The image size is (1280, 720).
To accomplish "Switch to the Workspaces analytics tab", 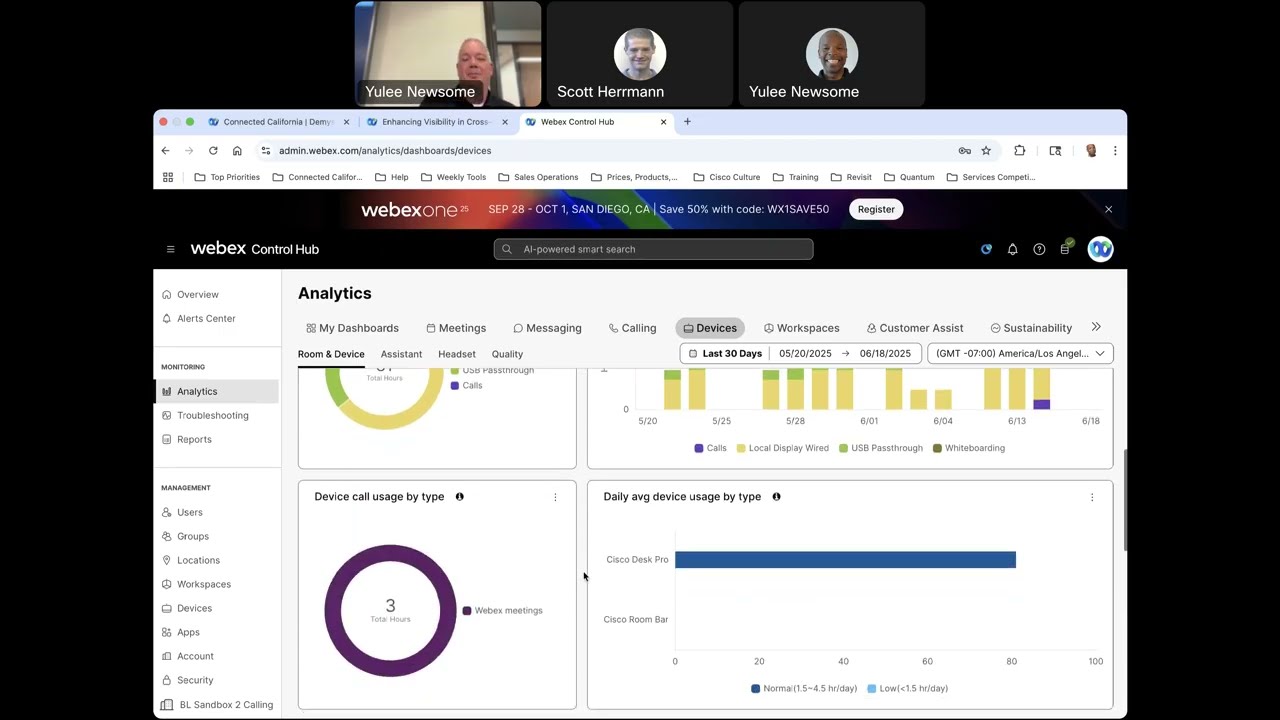I will [801, 328].
